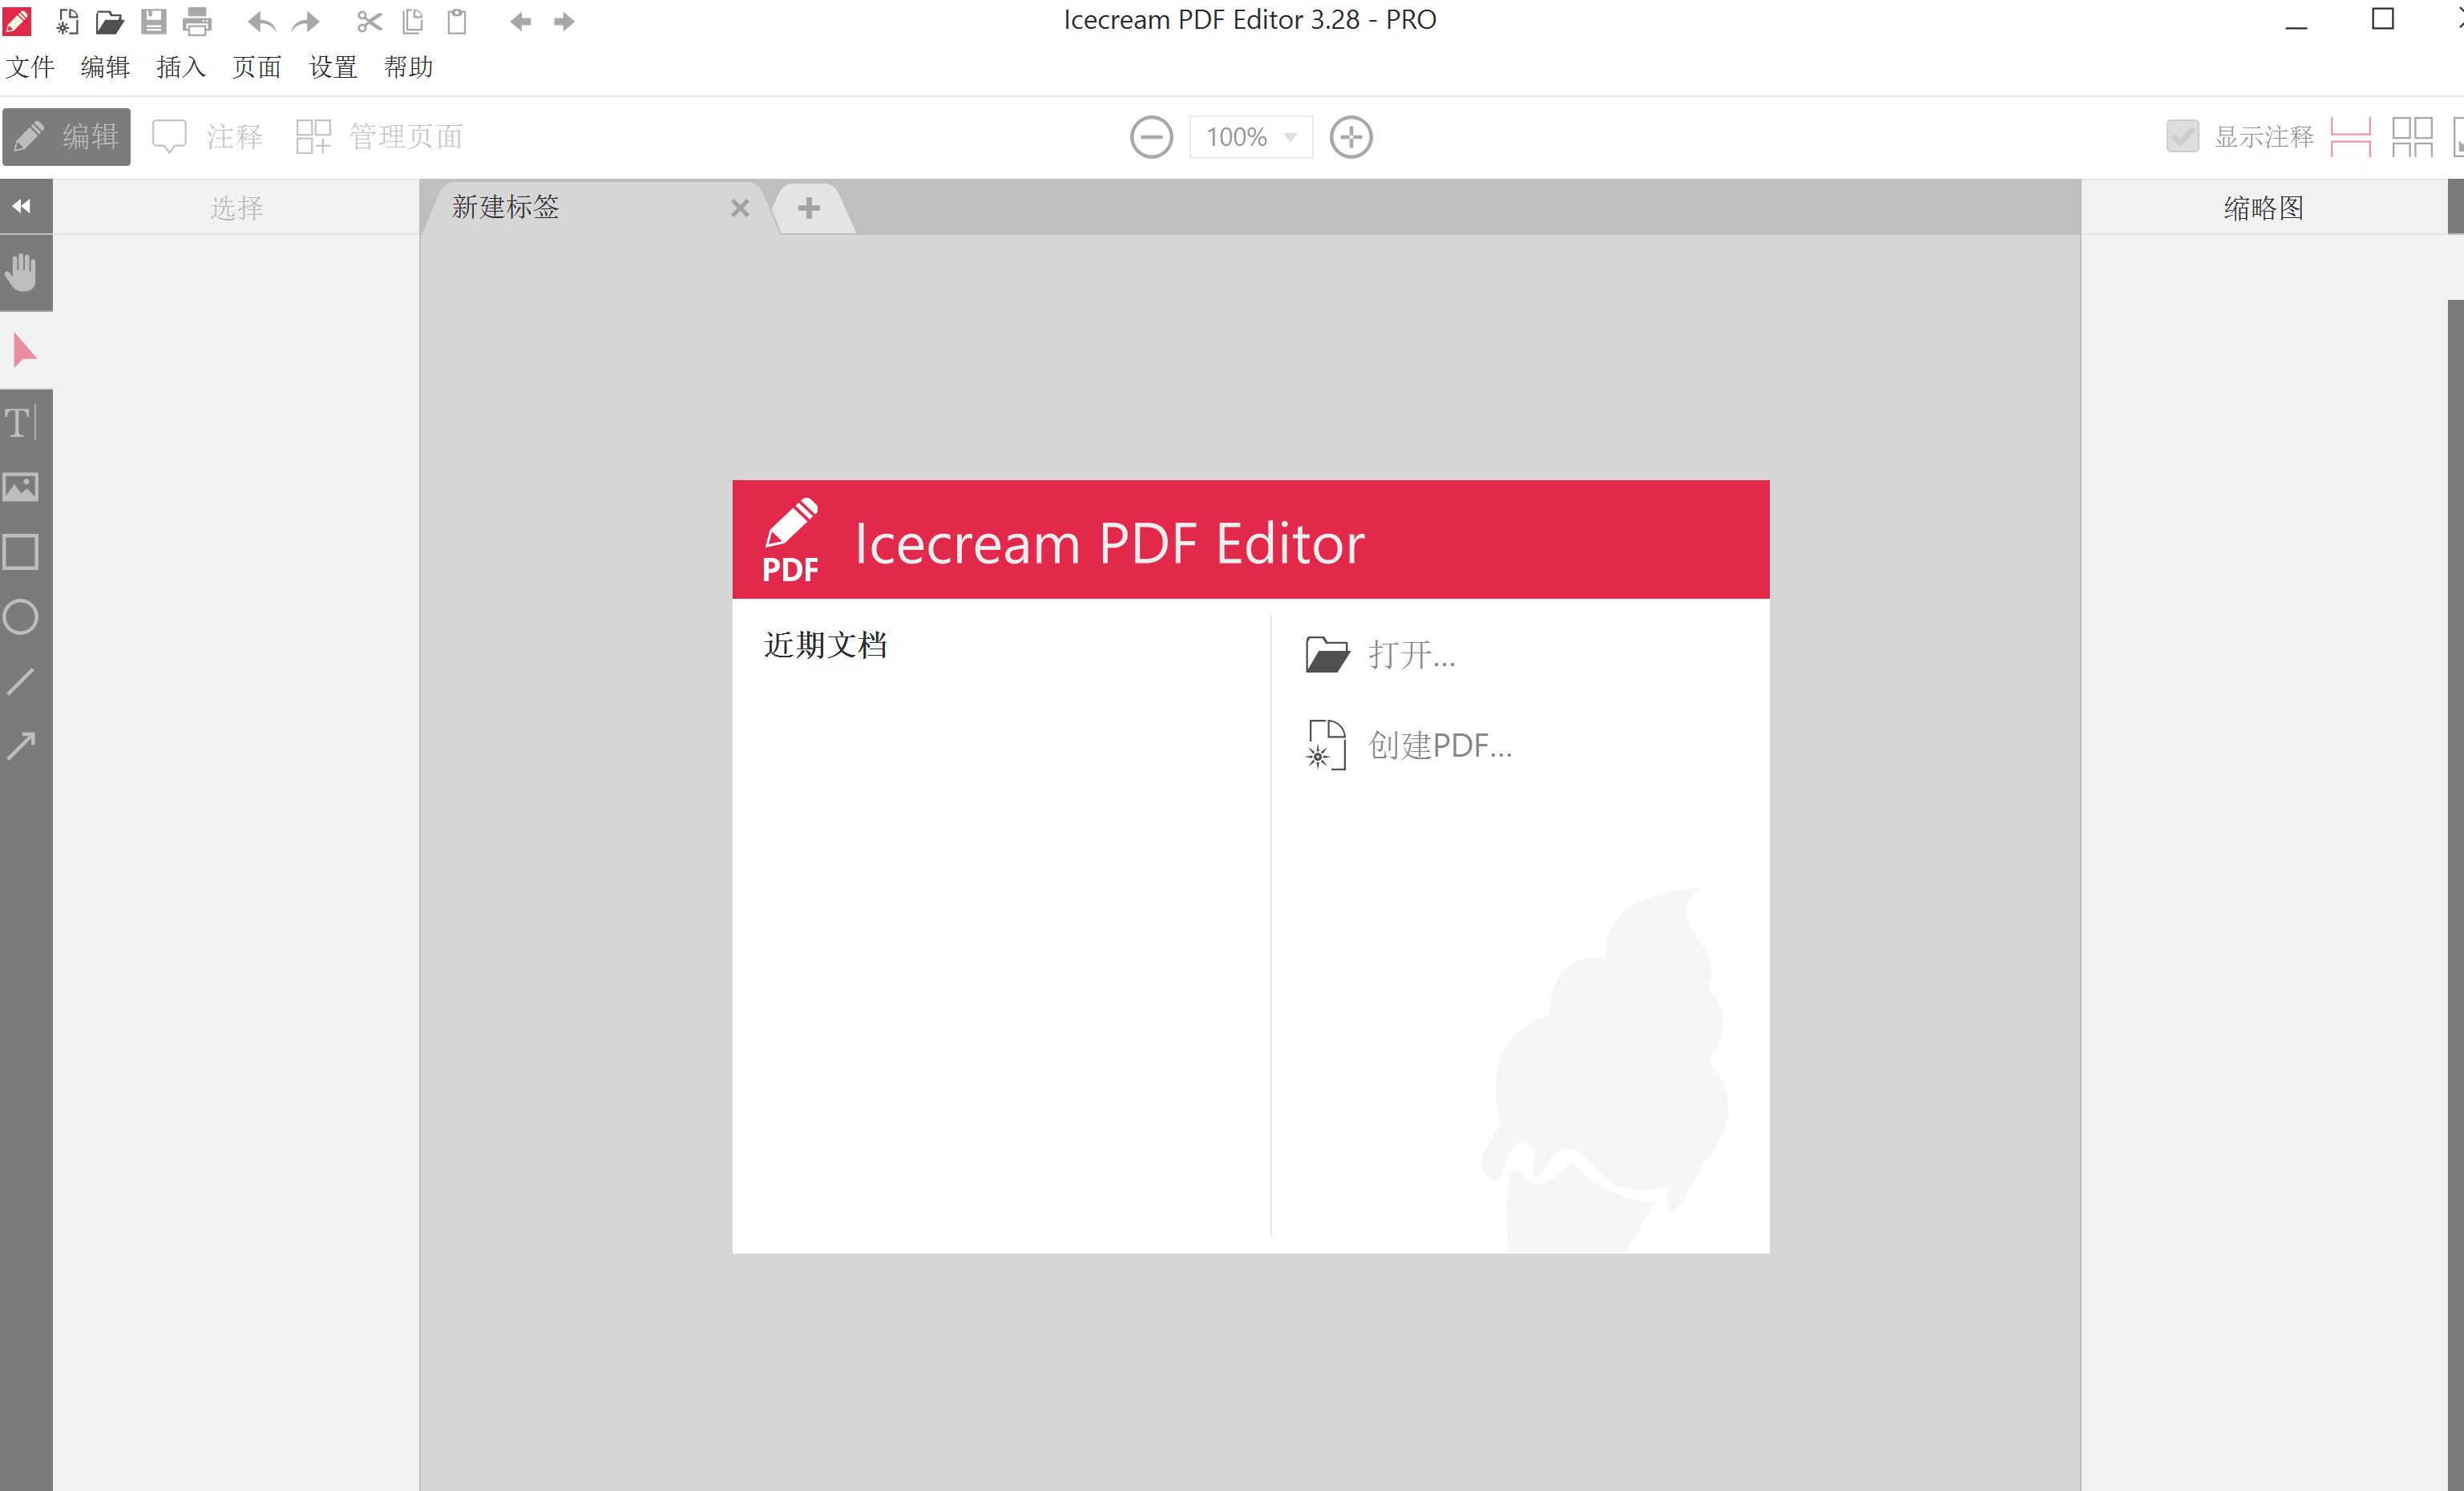The image size is (2464, 1491).
Task: Open the 设置 menu
Action: coord(333,67)
